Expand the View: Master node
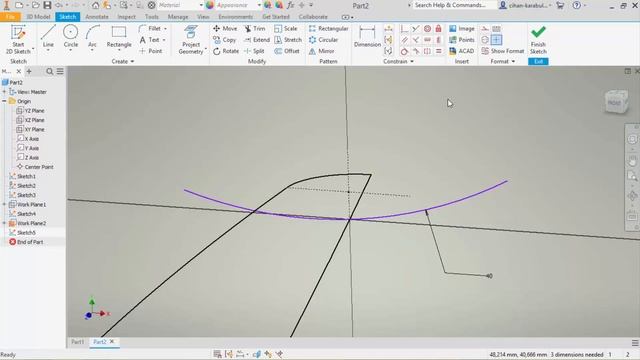The height and width of the screenshot is (360, 640). coord(4,92)
